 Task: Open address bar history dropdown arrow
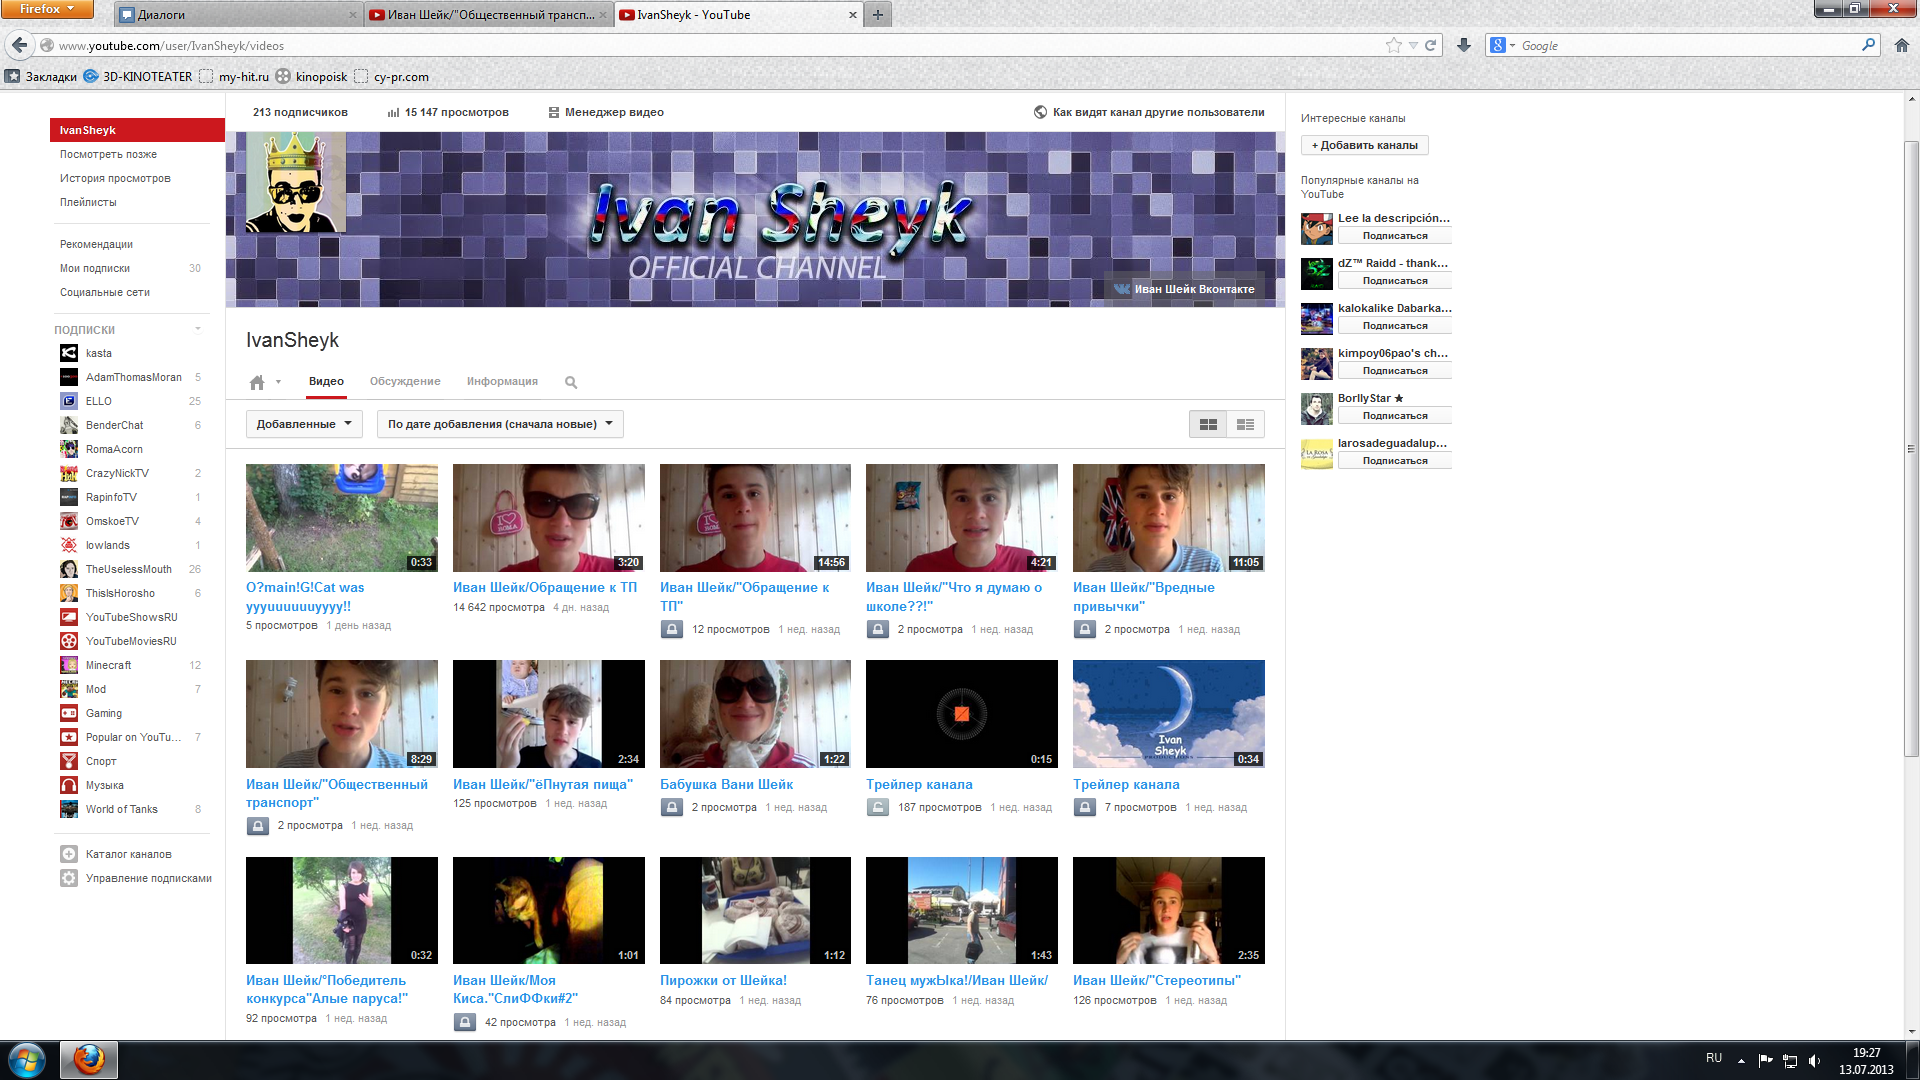(x=1413, y=45)
